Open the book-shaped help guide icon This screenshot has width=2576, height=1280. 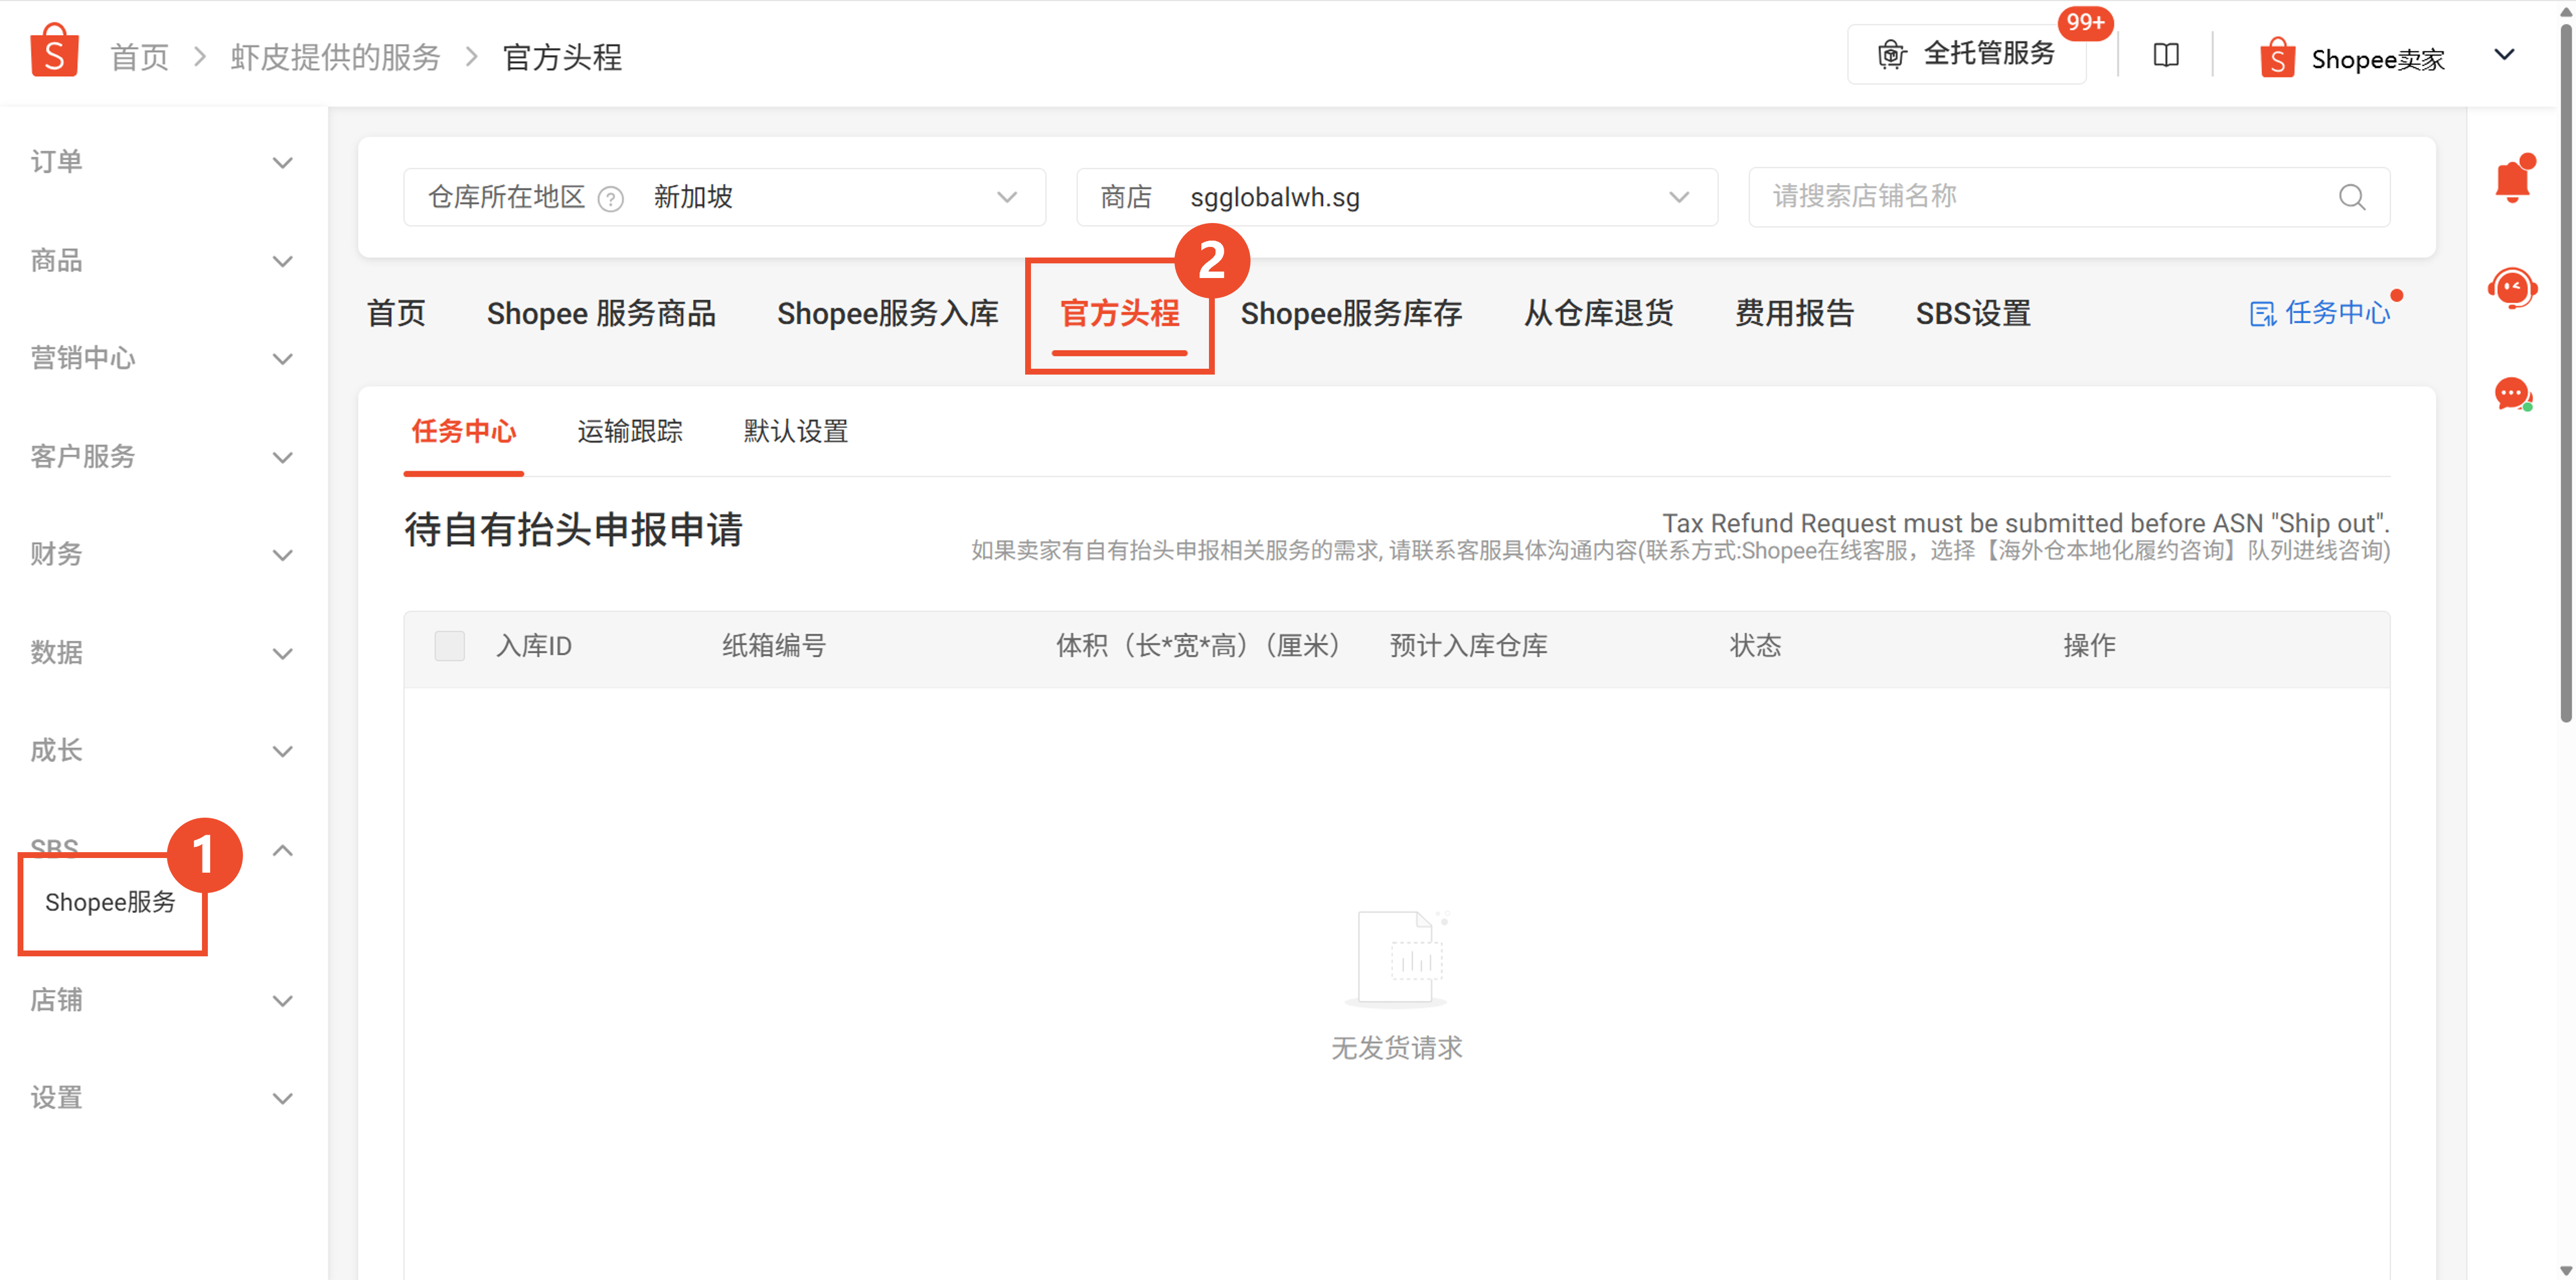[2166, 55]
